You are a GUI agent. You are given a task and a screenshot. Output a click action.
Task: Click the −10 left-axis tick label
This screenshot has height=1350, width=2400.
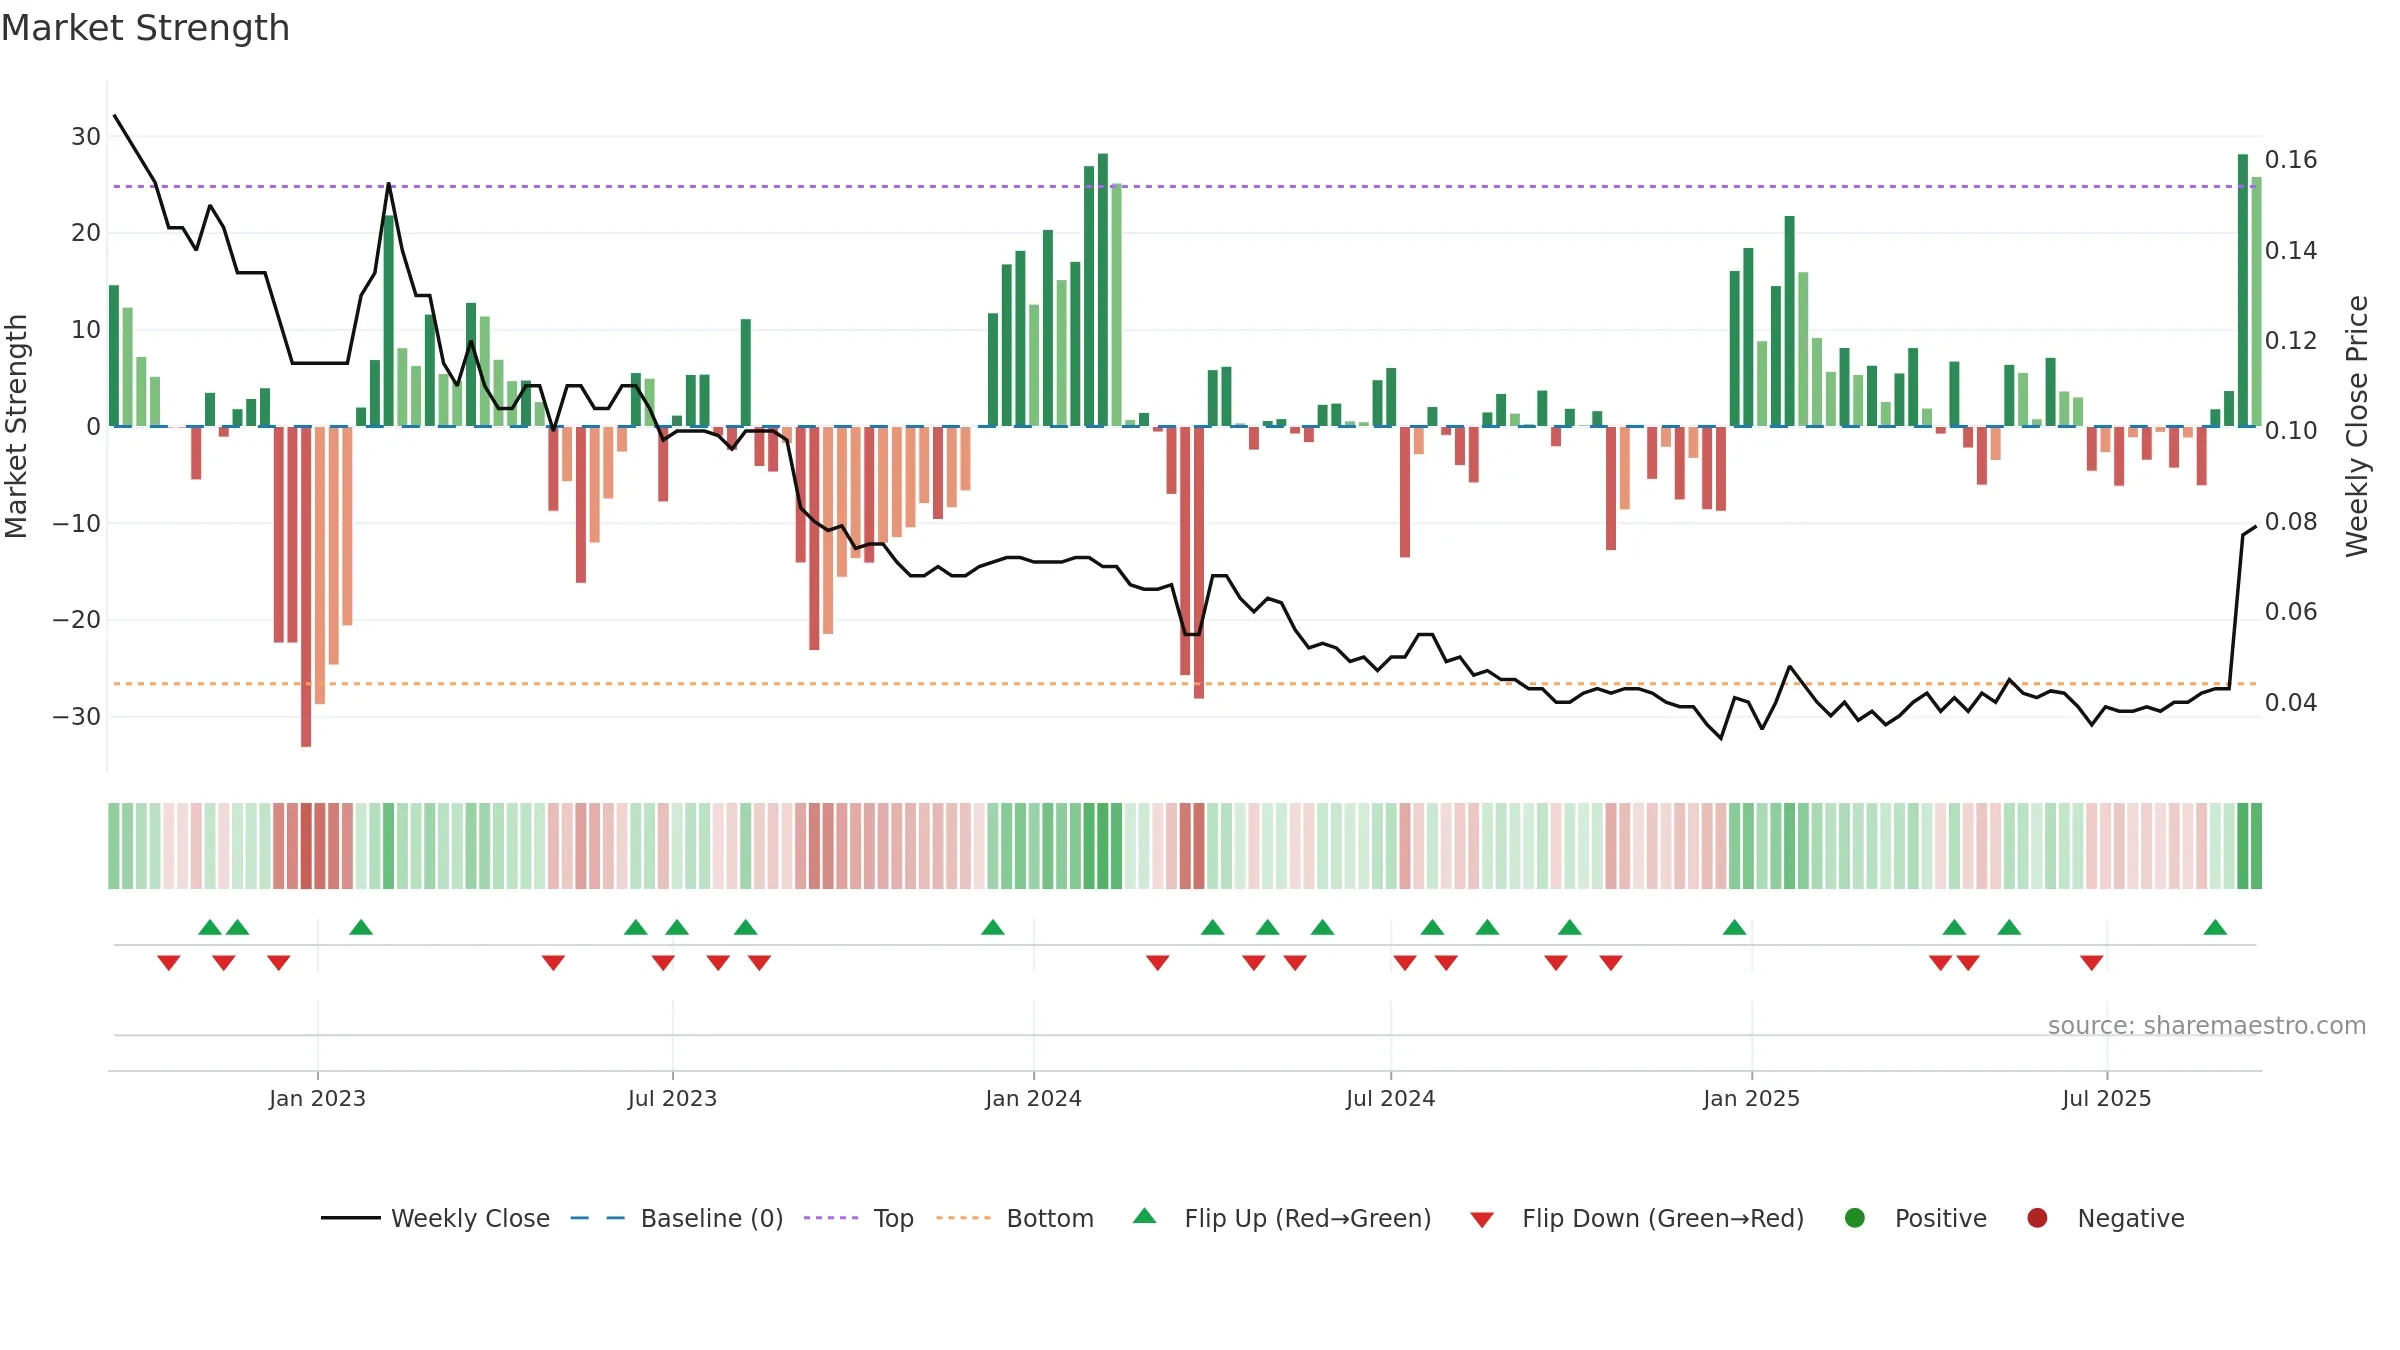(77, 523)
